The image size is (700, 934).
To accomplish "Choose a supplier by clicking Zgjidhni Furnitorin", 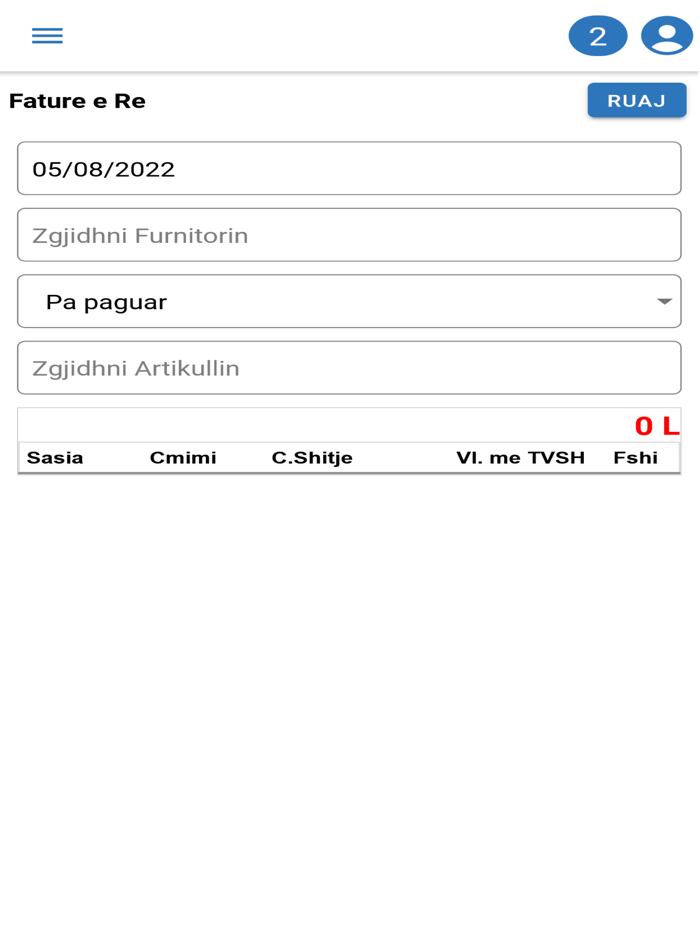I will click(349, 234).
